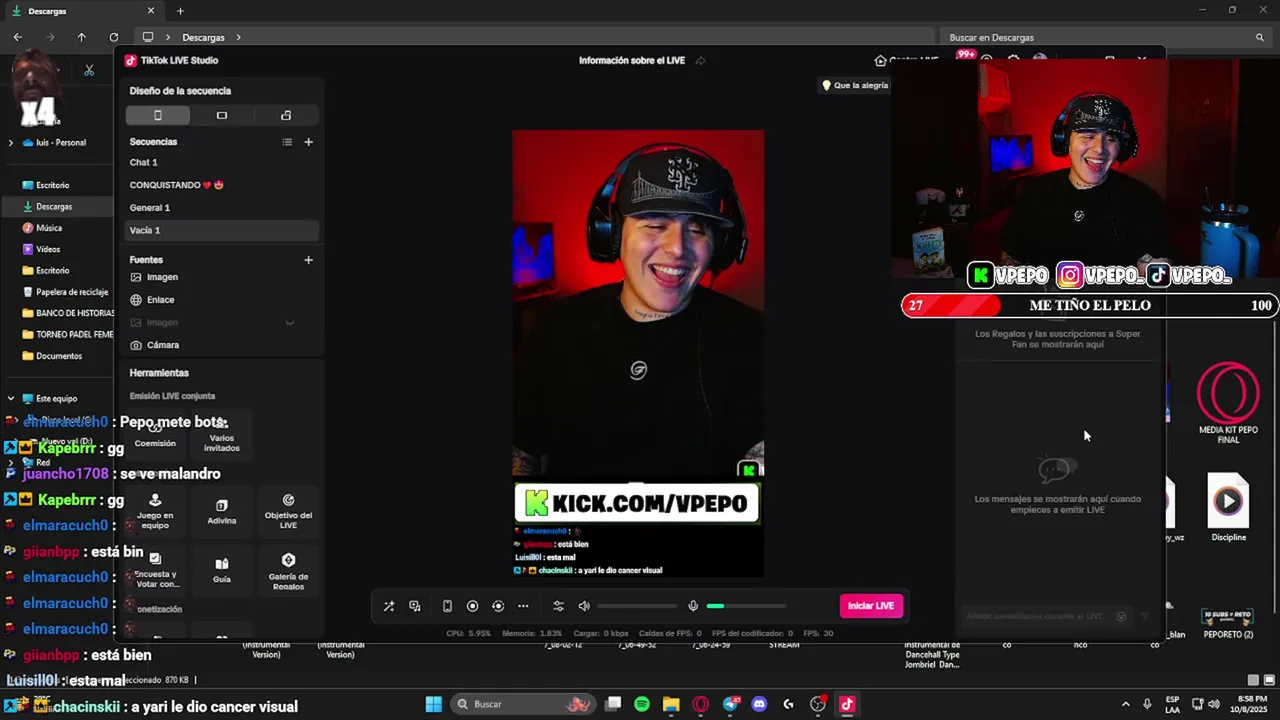Select the Vacía 1 sequence
The height and width of the screenshot is (720, 1280).
[222, 230]
